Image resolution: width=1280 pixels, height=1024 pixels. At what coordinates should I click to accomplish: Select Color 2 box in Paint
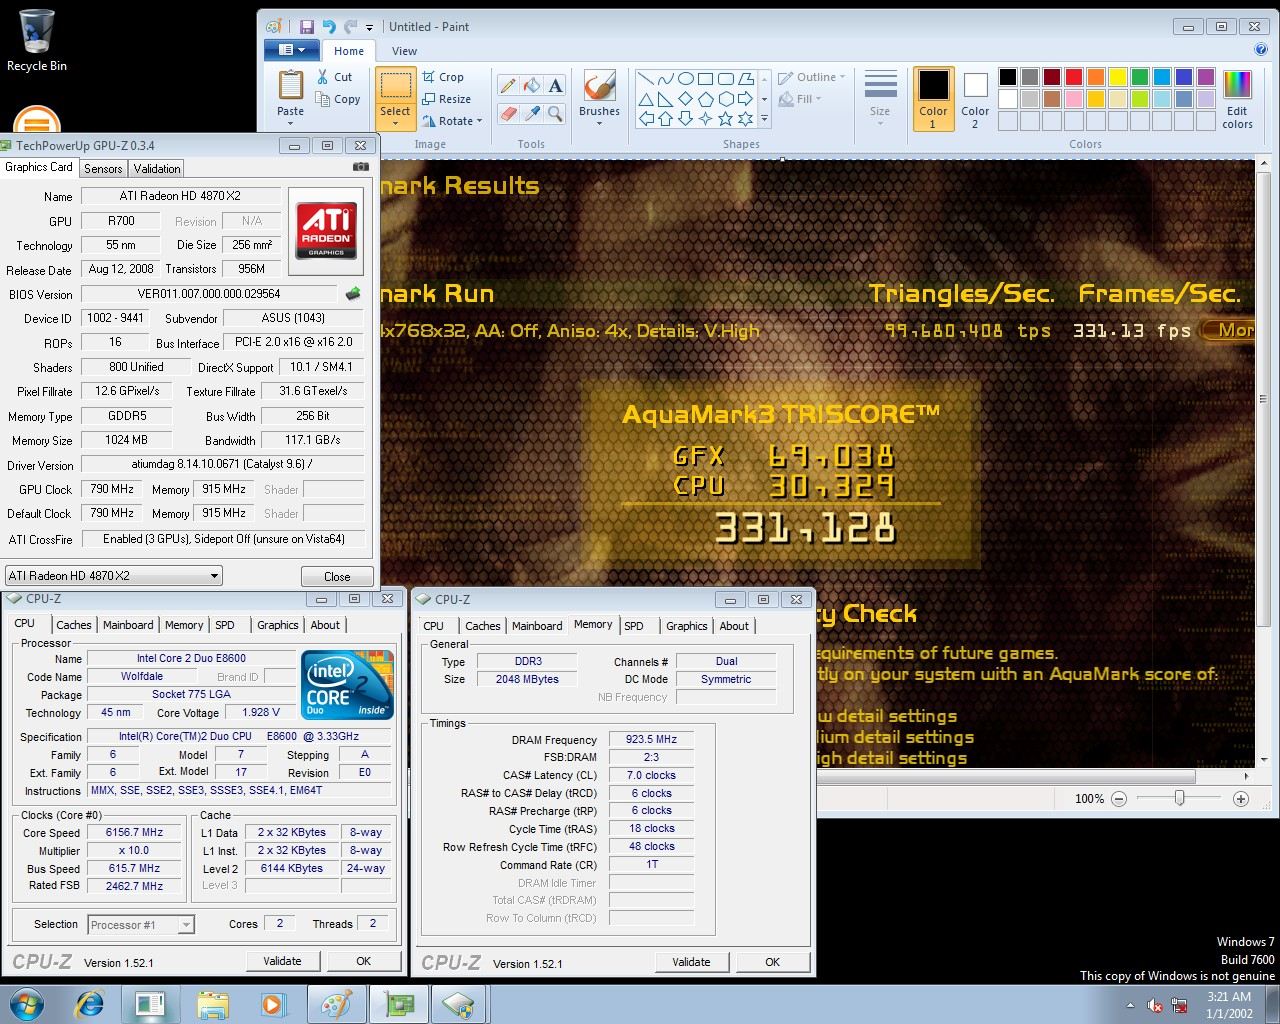975,100
